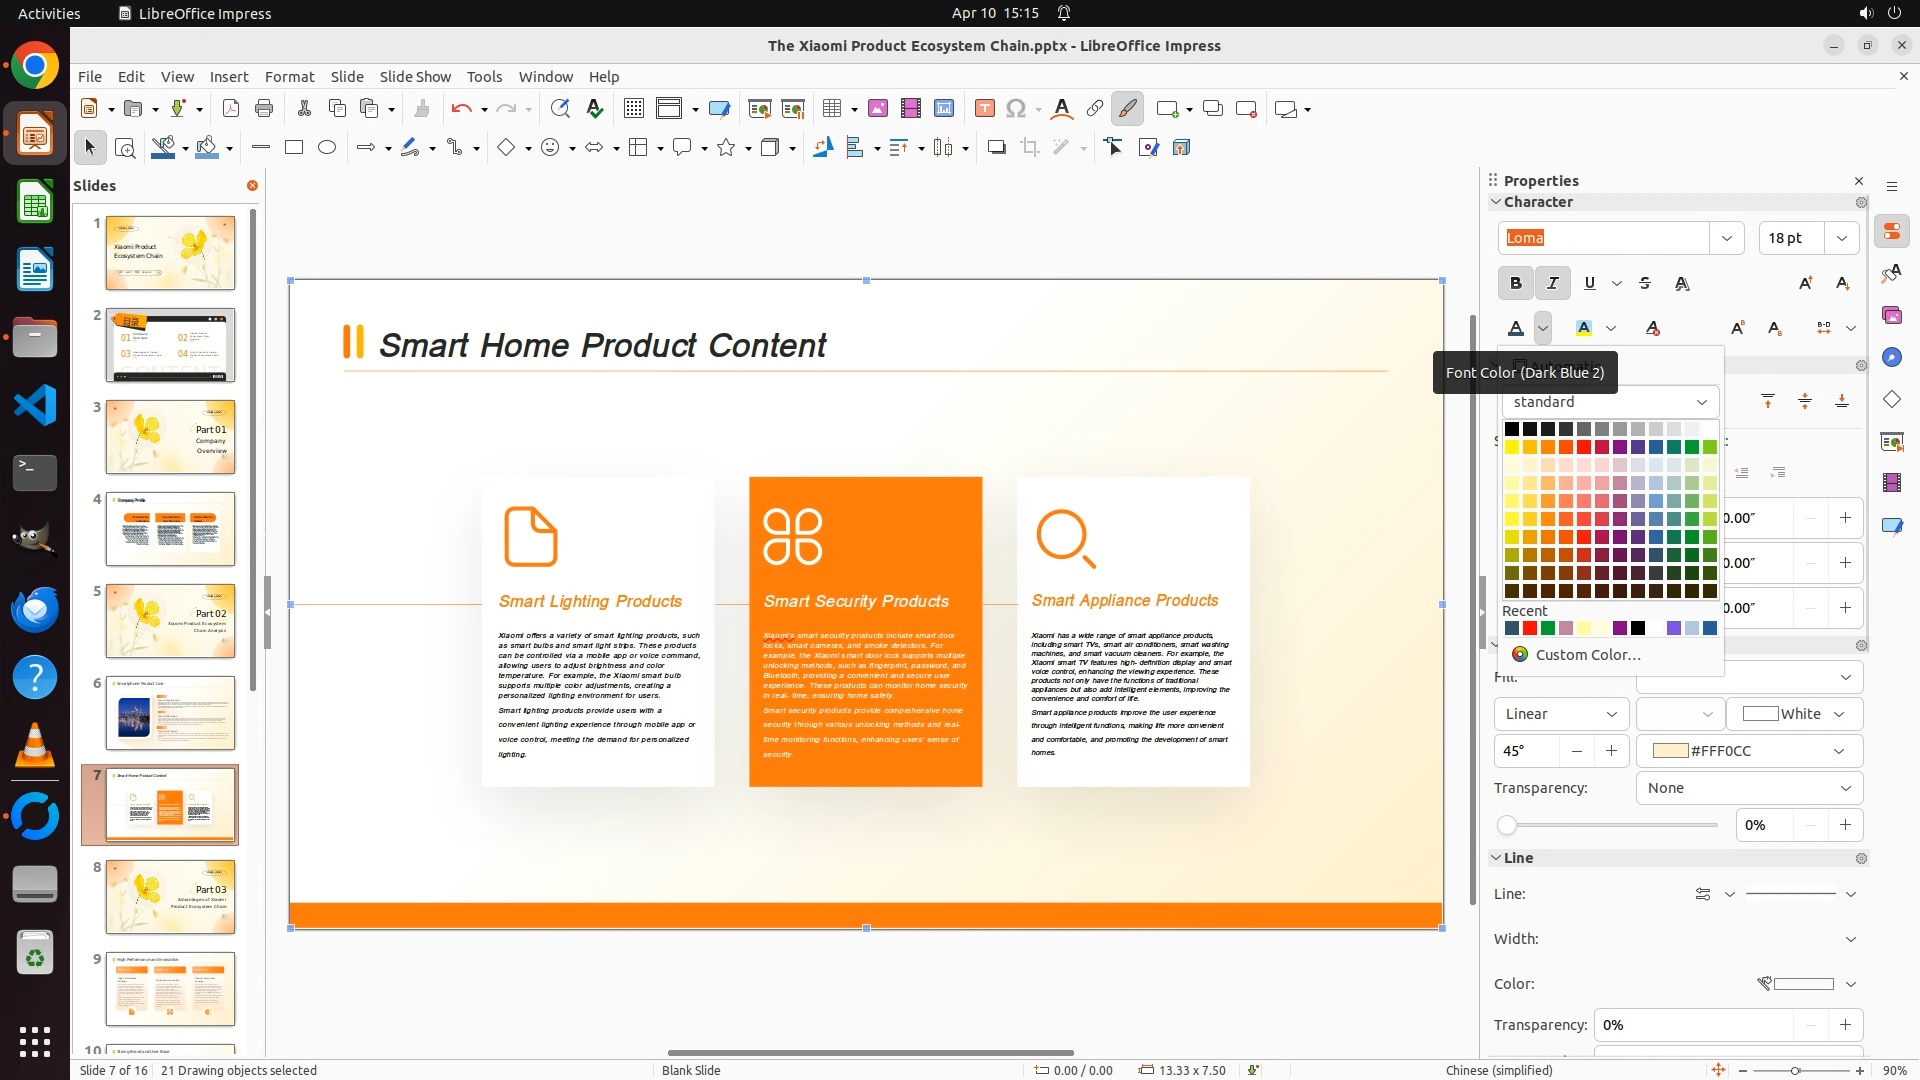Open the Slide Show menu
1920x1080 pixels.
(415, 77)
